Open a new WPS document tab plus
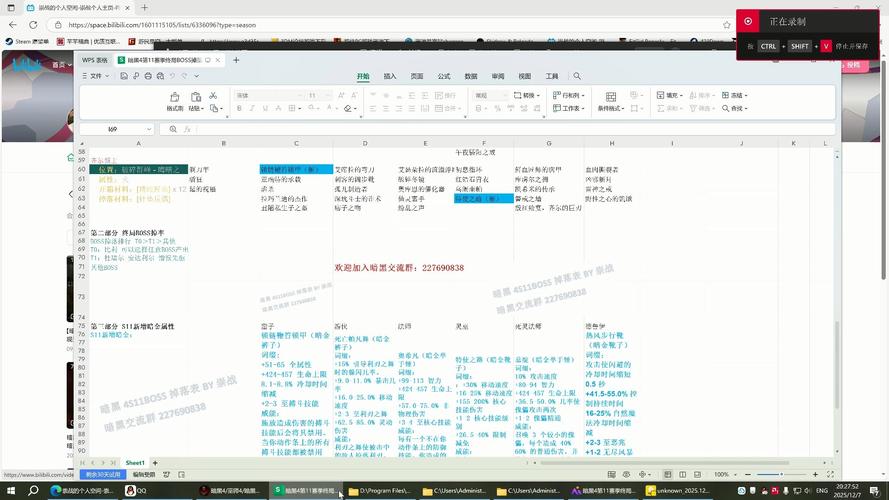This screenshot has height=500, width=889. (x=236, y=60)
